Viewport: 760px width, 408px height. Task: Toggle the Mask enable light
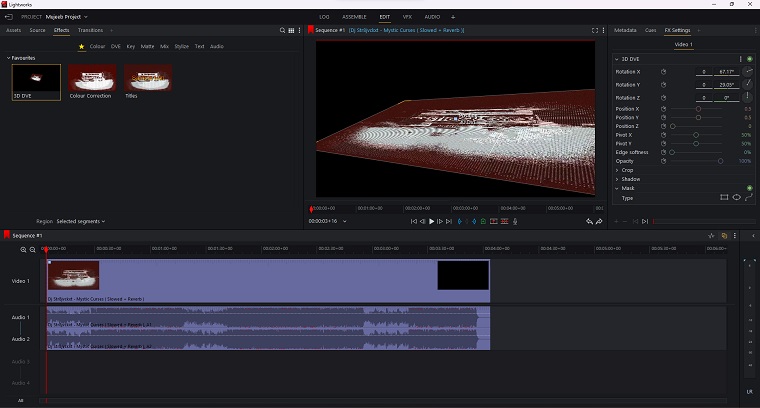pos(750,188)
